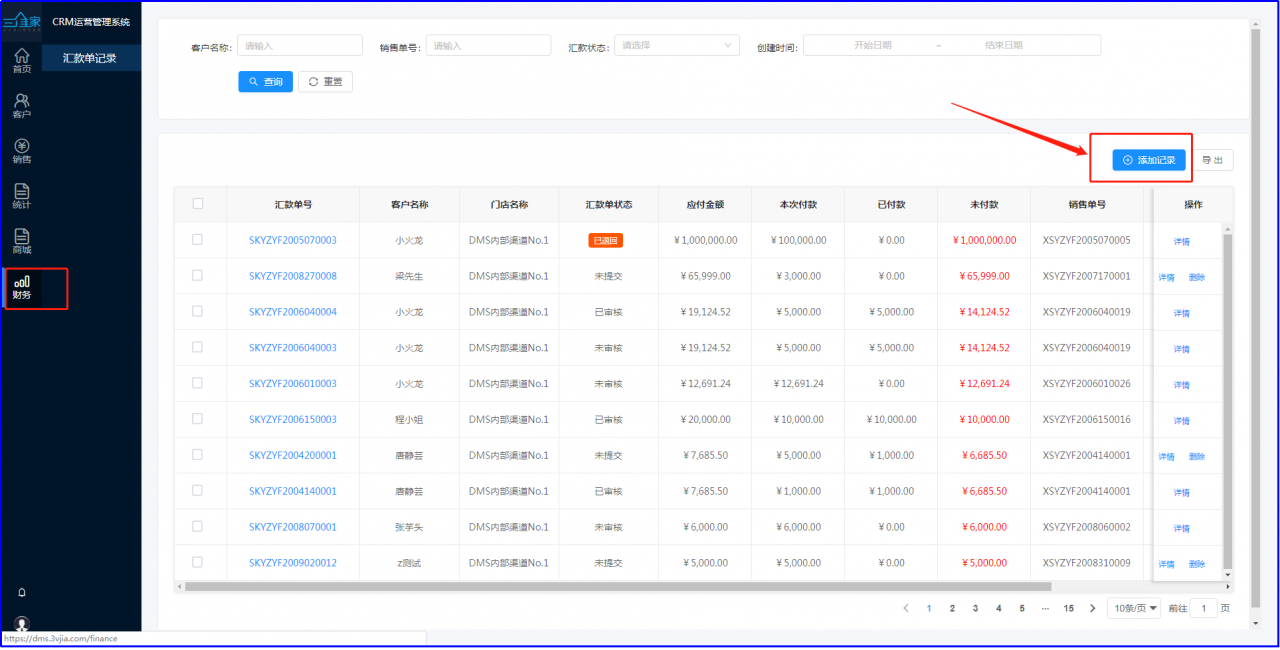Open remittance link SKYZYF2006150003
This screenshot has height=650, width=1280.
293,420
